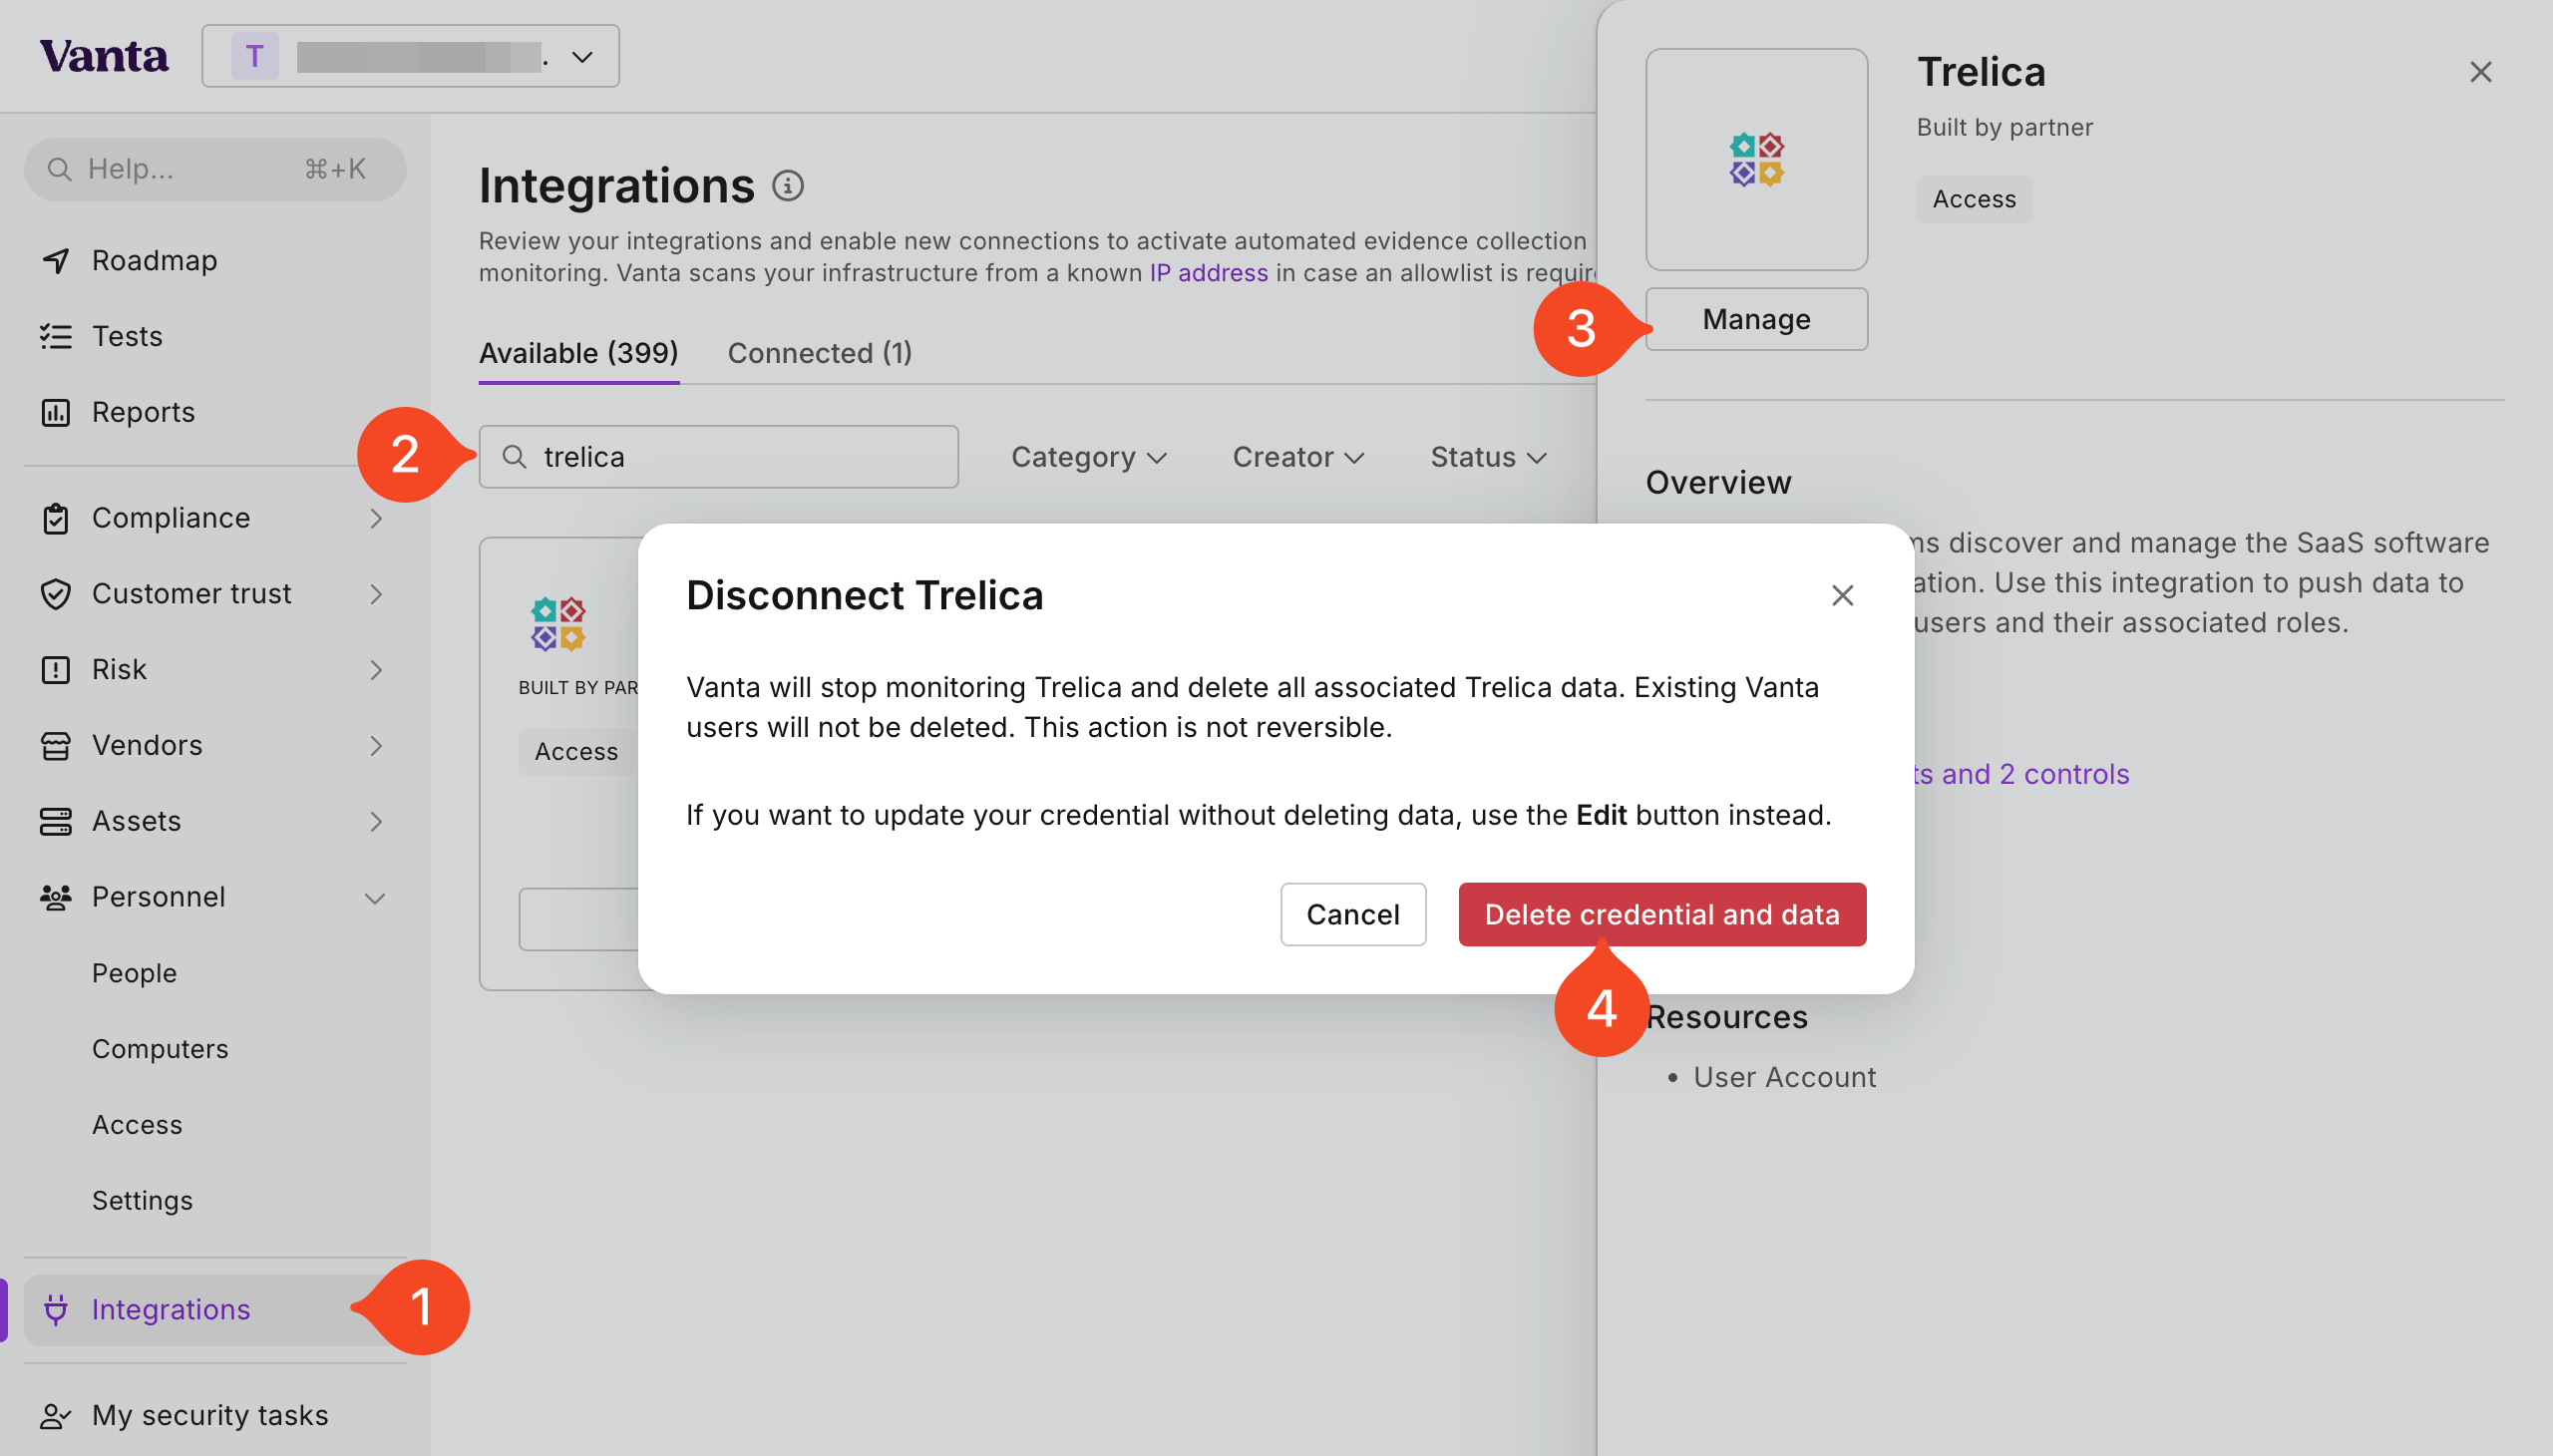
Task: Switch to the Connected (1) tab
Action: [820, 353]
